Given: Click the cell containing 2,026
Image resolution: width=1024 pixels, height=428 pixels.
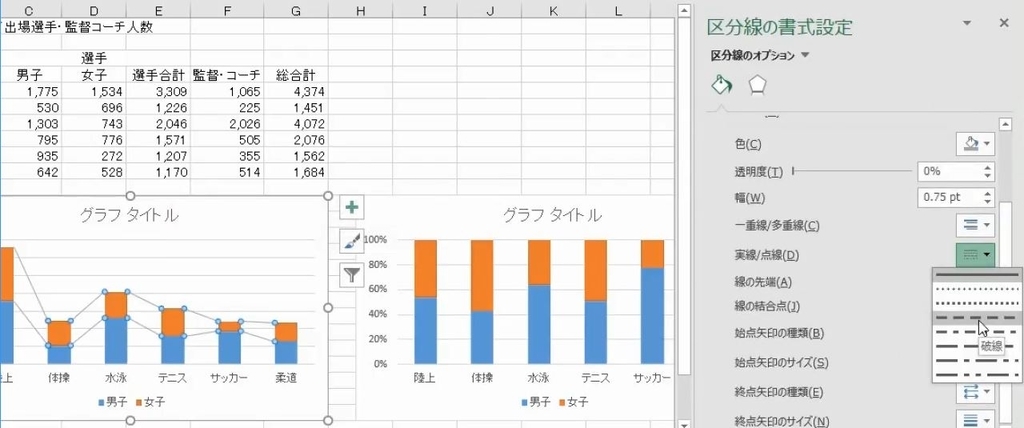Looking at the screenshot, I should tap(227, 123).
